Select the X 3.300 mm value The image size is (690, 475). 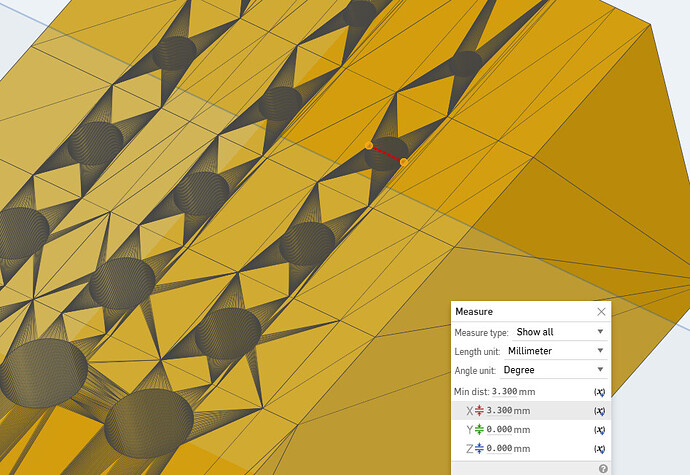[507, 411]
